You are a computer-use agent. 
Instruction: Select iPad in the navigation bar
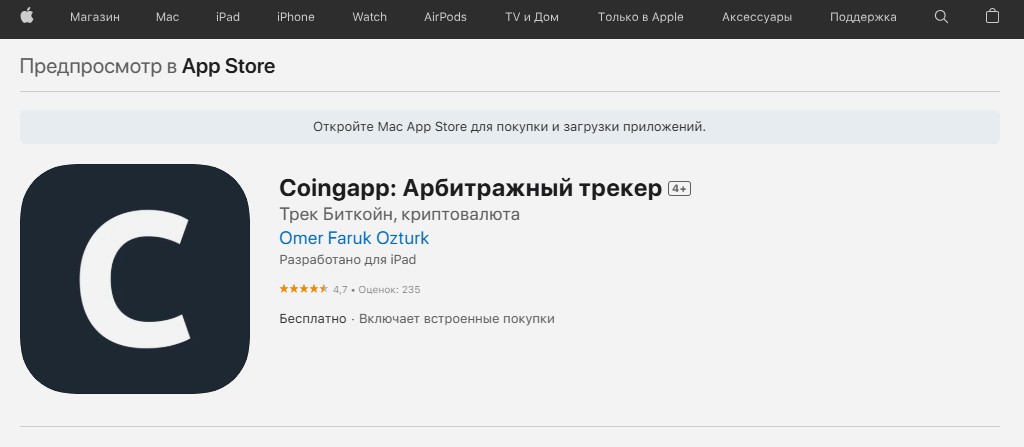(227, 17)
